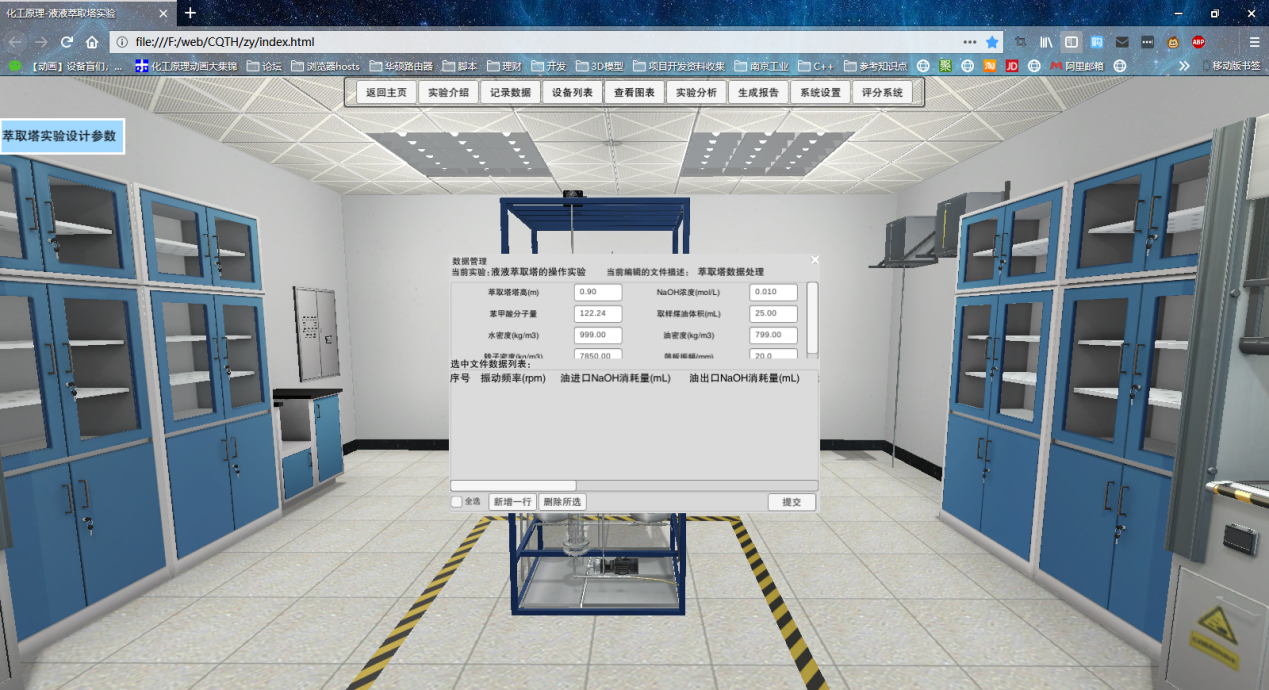Expand the 浏览器hosts bookmark folder
Image resolution: width=1269 pixels, height=690 pixels.
tap(324, 66)
